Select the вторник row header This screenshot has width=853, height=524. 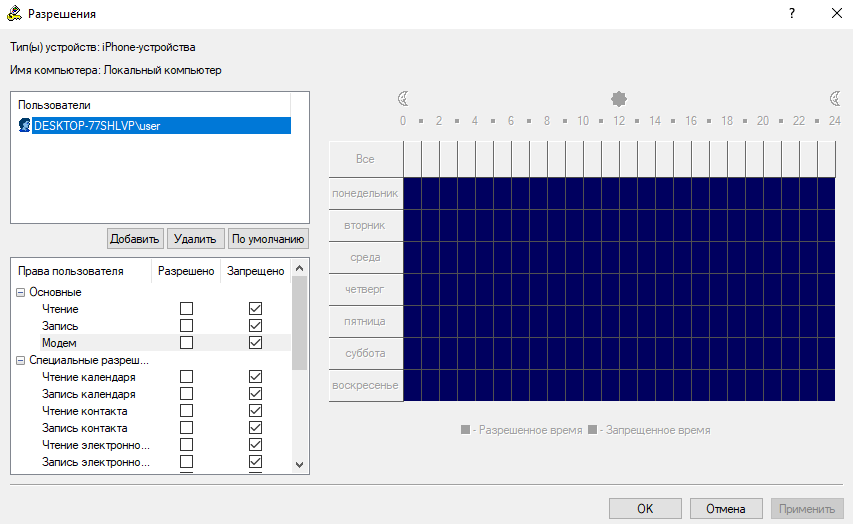tap(366, 225)
